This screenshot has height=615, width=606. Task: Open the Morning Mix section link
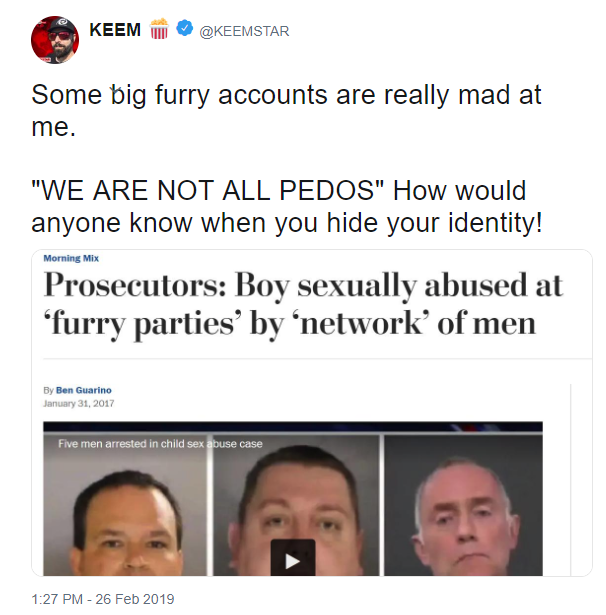point(71,258)
